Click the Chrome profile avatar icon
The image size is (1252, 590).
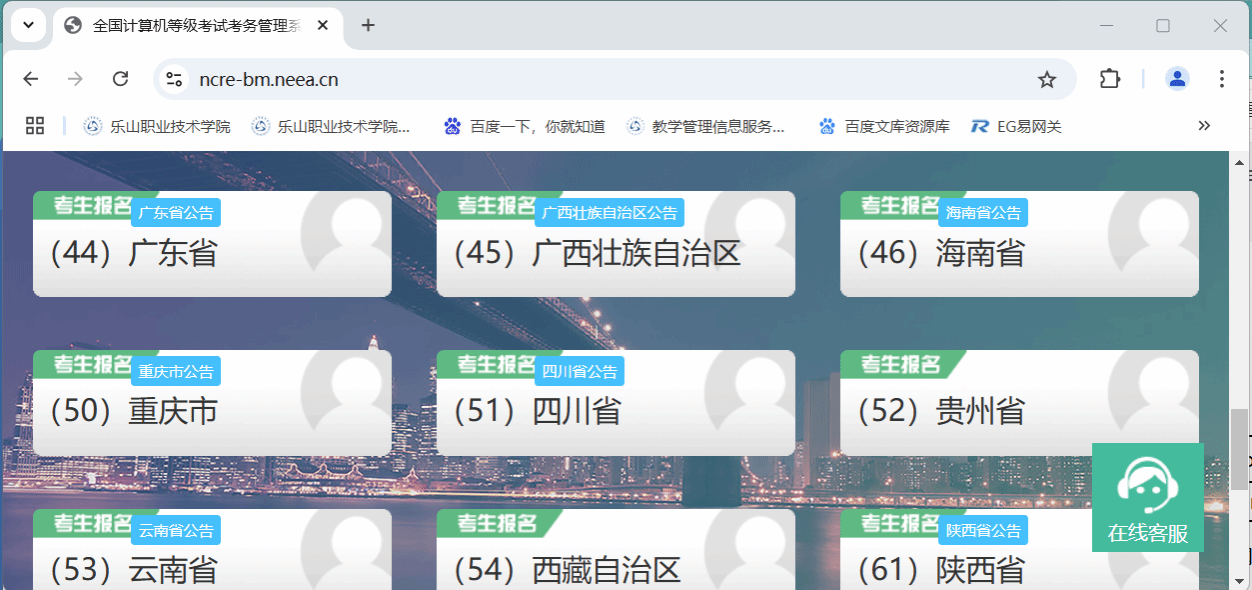pos(1177,79)
